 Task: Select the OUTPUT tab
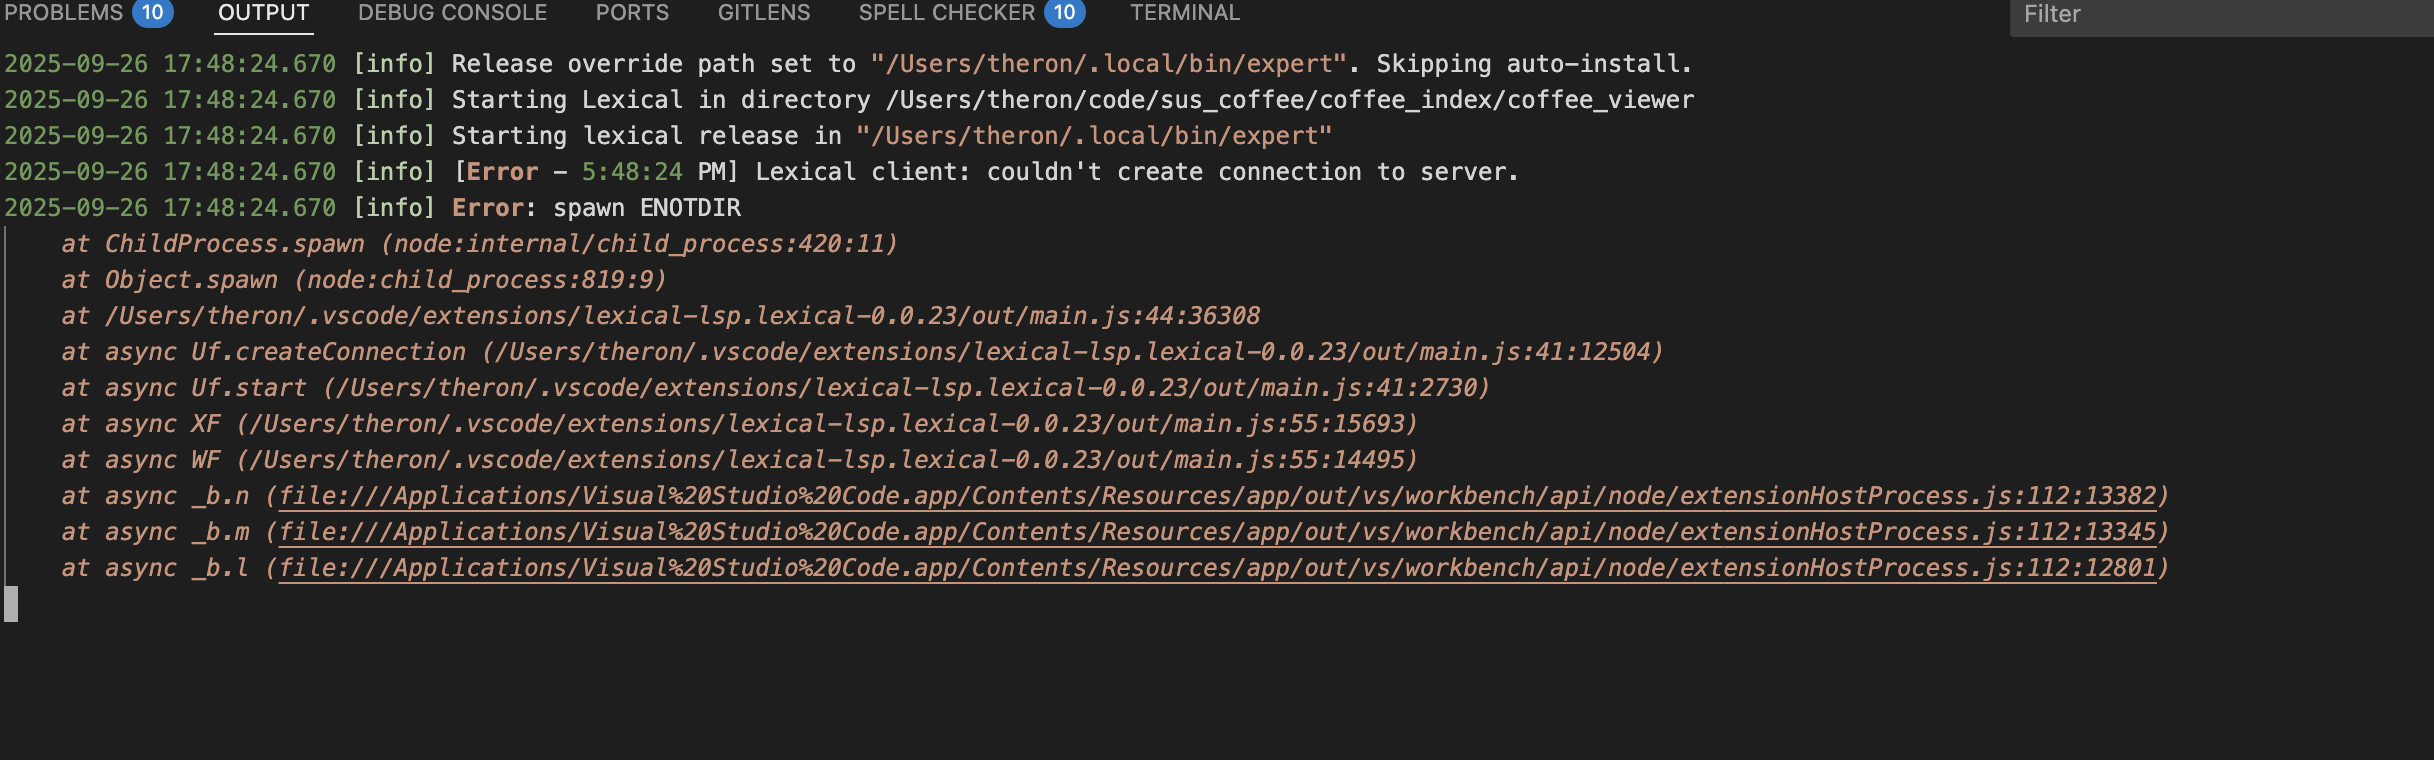(x=264, y=13)
